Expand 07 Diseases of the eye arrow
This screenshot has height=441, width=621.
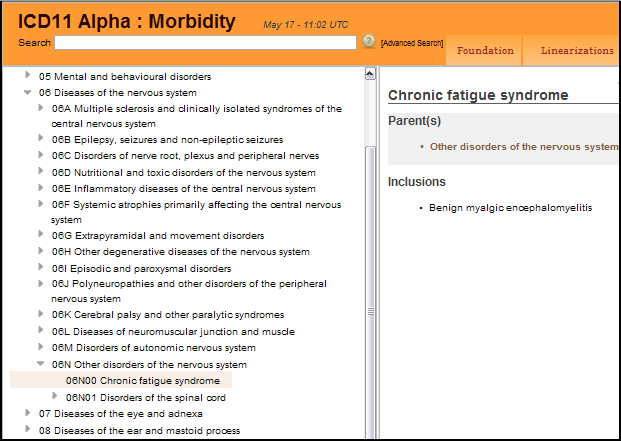(x=27, y=412)
